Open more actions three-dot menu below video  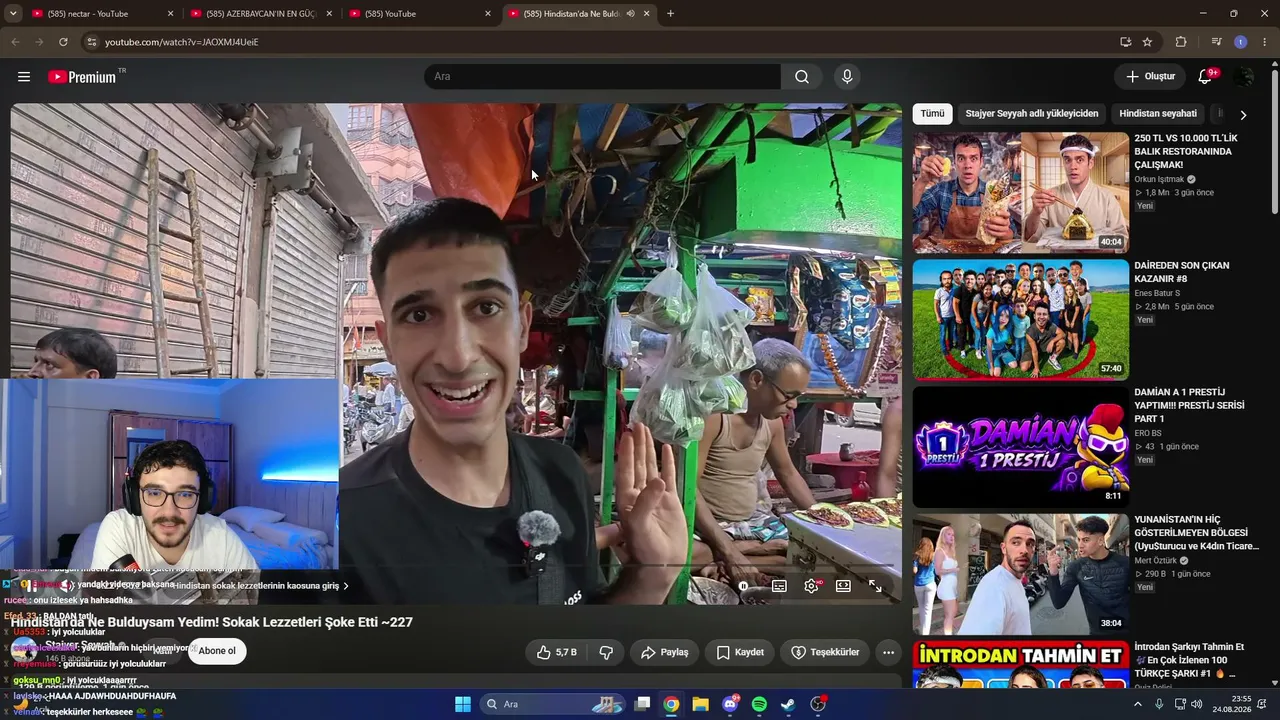coord(888,652)
